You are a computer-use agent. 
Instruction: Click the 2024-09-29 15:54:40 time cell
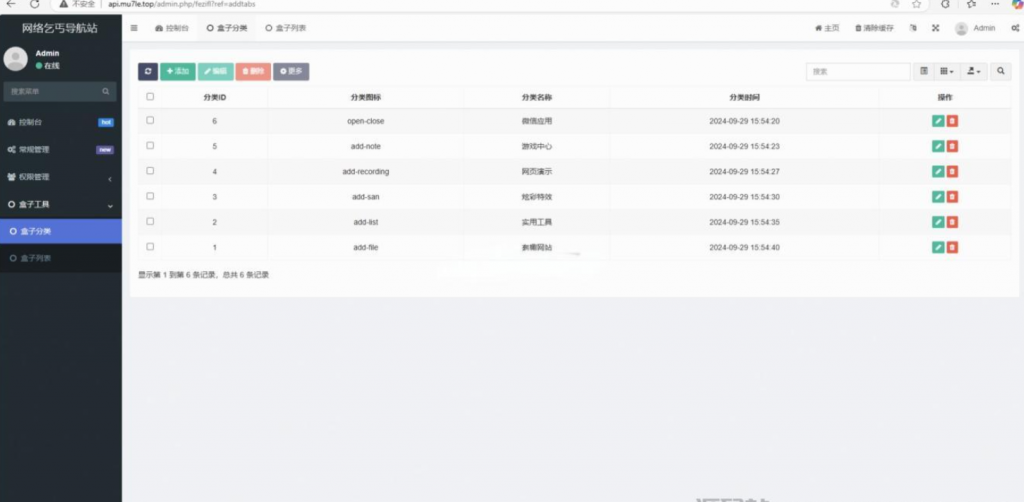click(x=744, y=247)
